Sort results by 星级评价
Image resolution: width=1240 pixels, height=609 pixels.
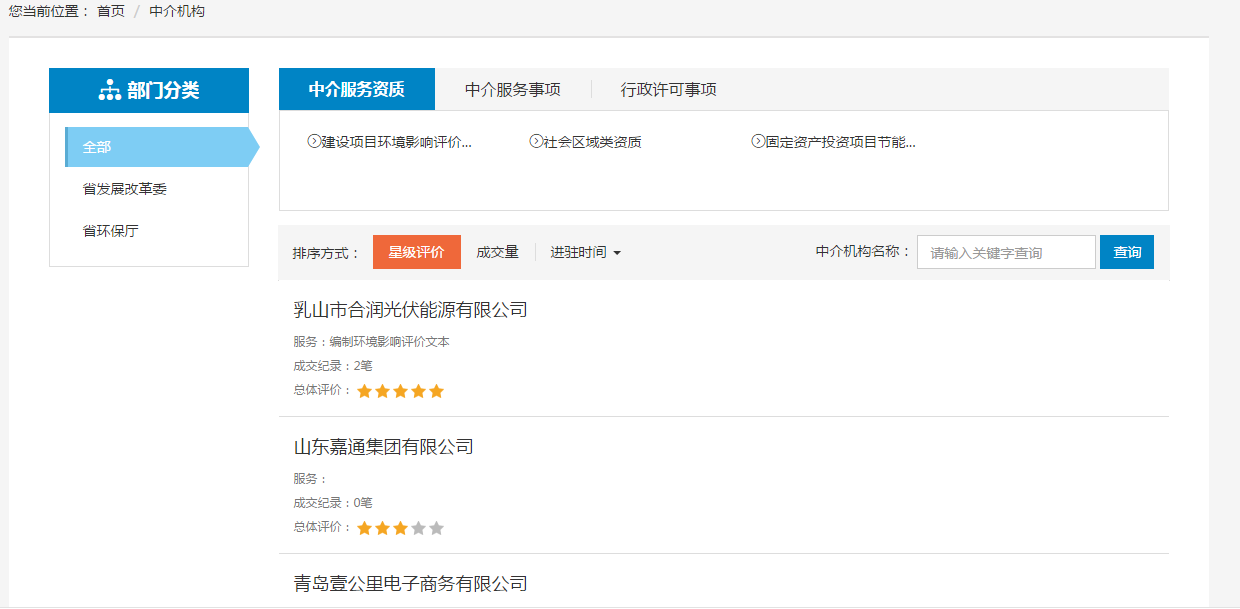pos(416,253)
